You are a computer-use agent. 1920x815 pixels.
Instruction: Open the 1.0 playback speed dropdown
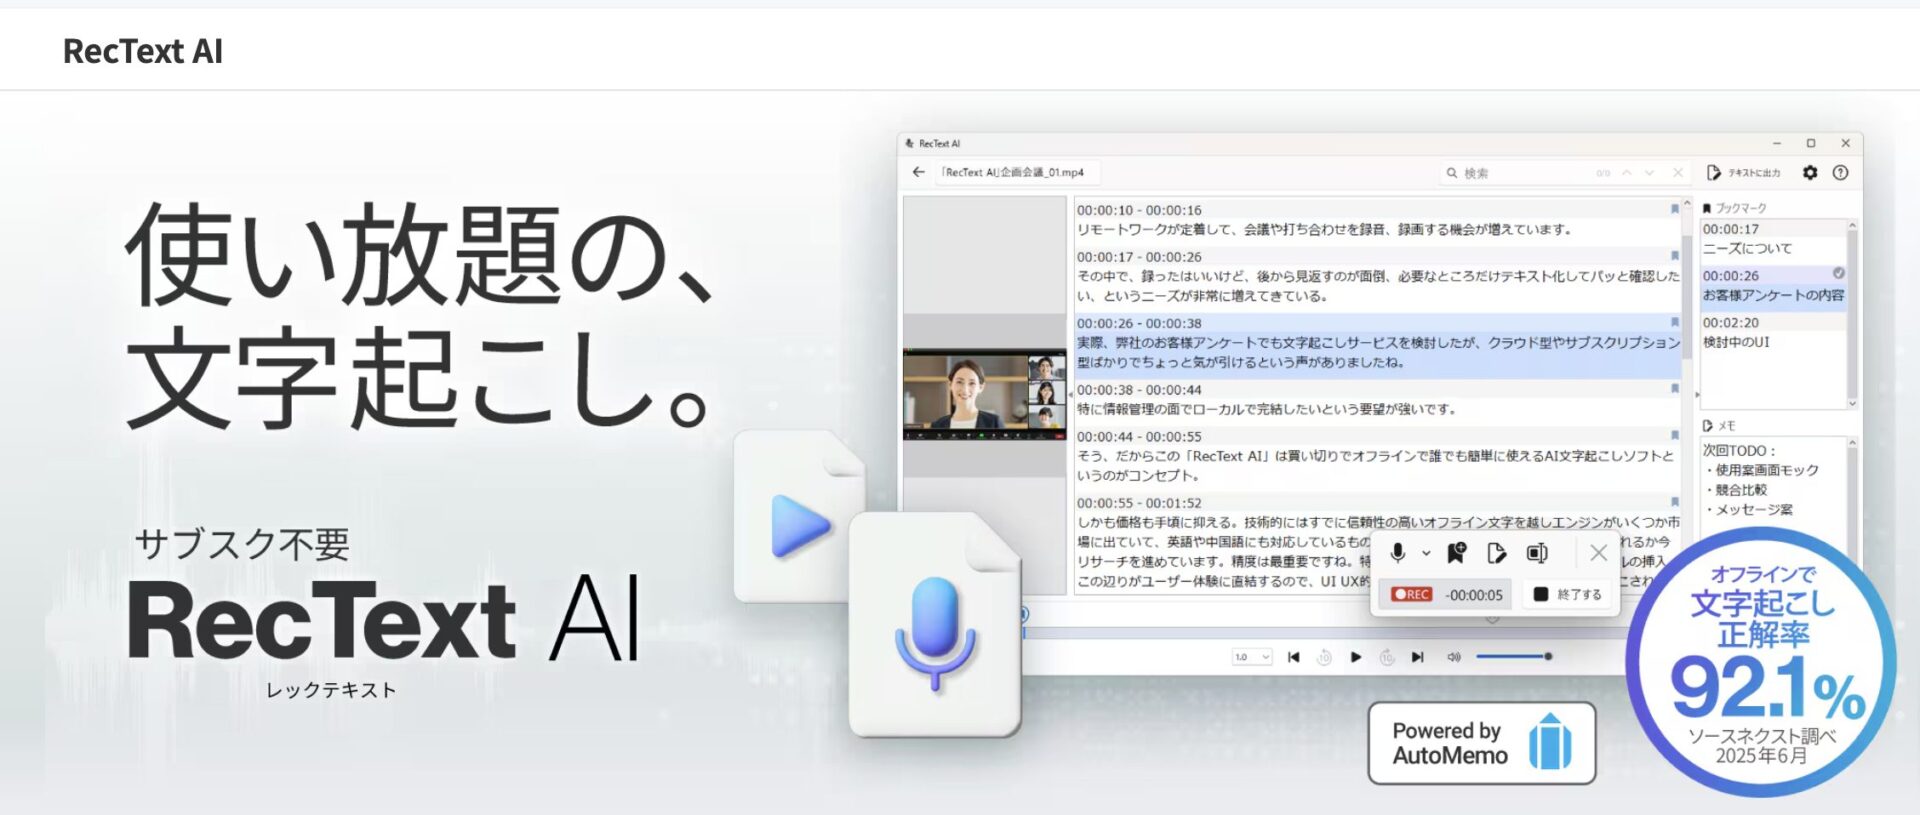pyautogui.click(x=1251, y=657)
